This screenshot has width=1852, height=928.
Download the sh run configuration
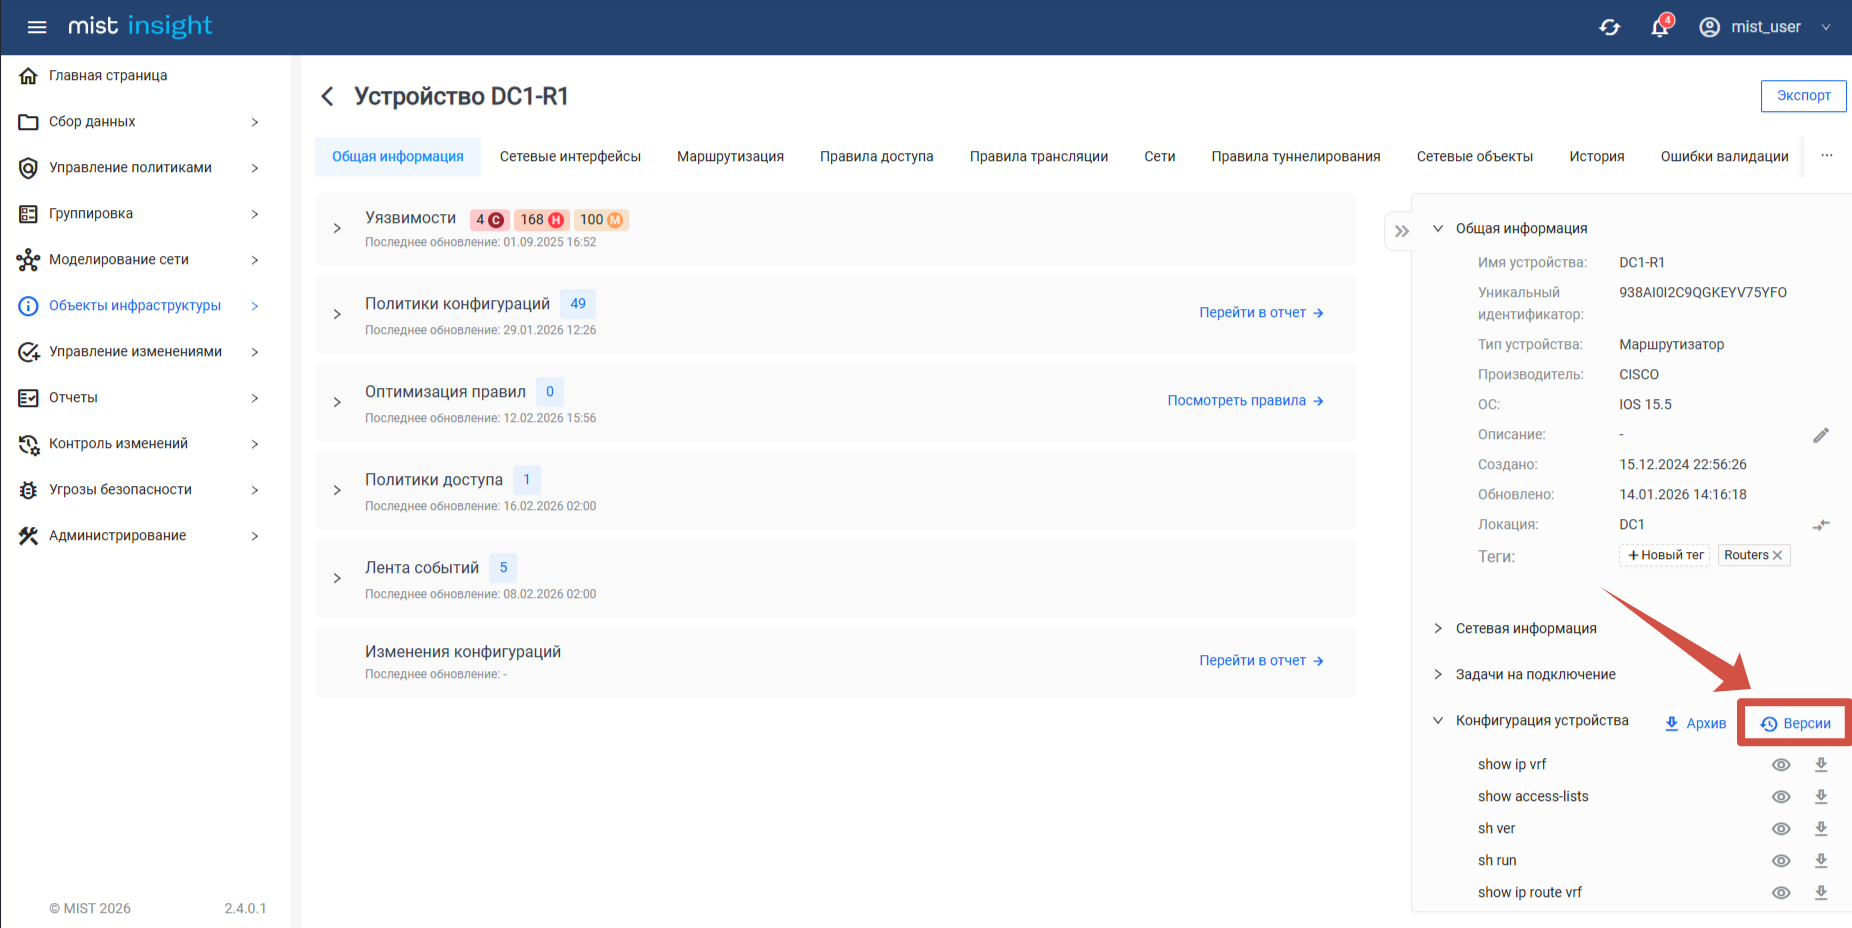[1821, 861]
